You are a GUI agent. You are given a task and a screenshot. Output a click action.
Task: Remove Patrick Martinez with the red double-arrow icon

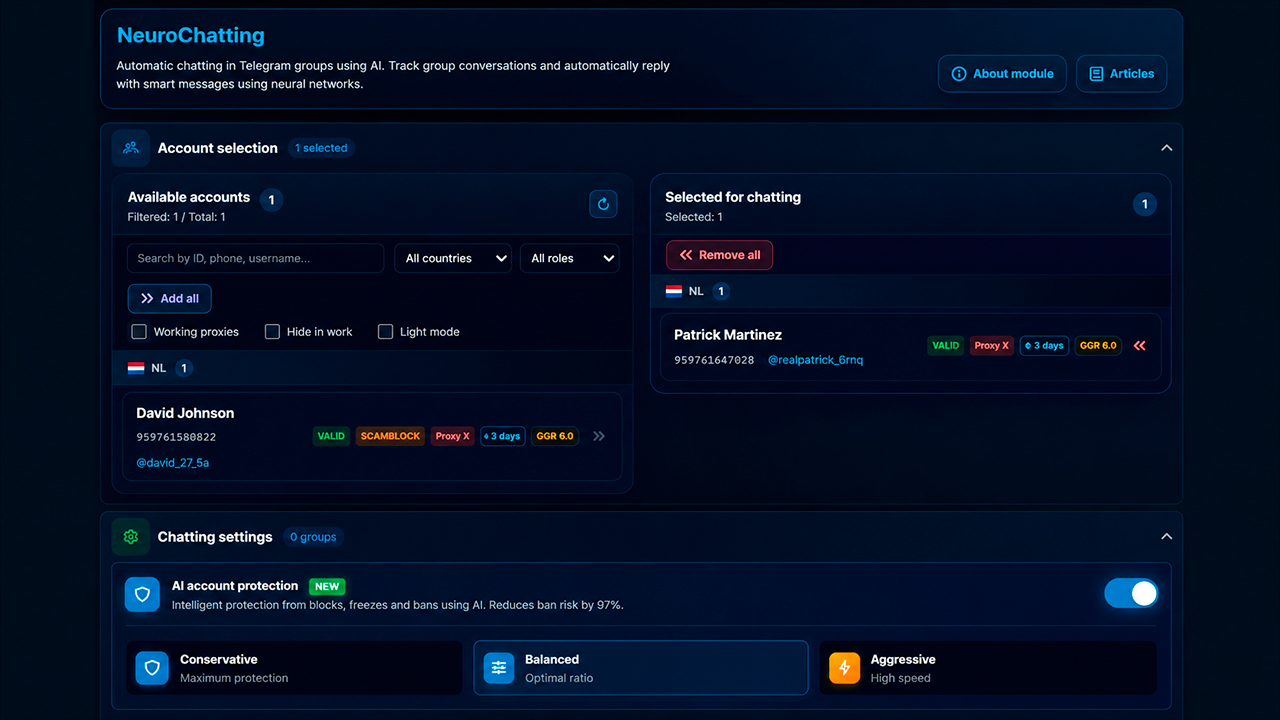[1139, 346]
